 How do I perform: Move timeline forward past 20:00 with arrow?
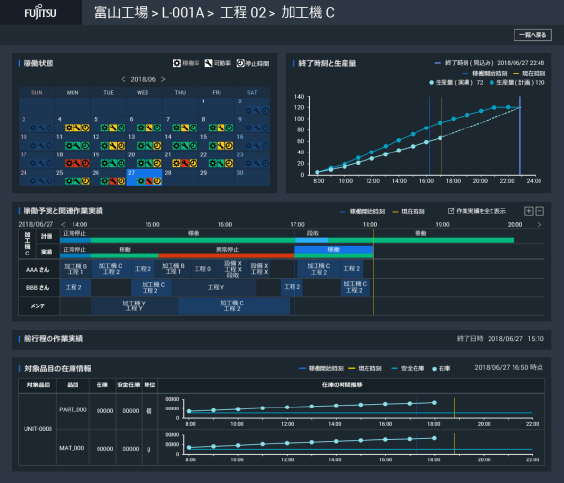pos(539,225)
